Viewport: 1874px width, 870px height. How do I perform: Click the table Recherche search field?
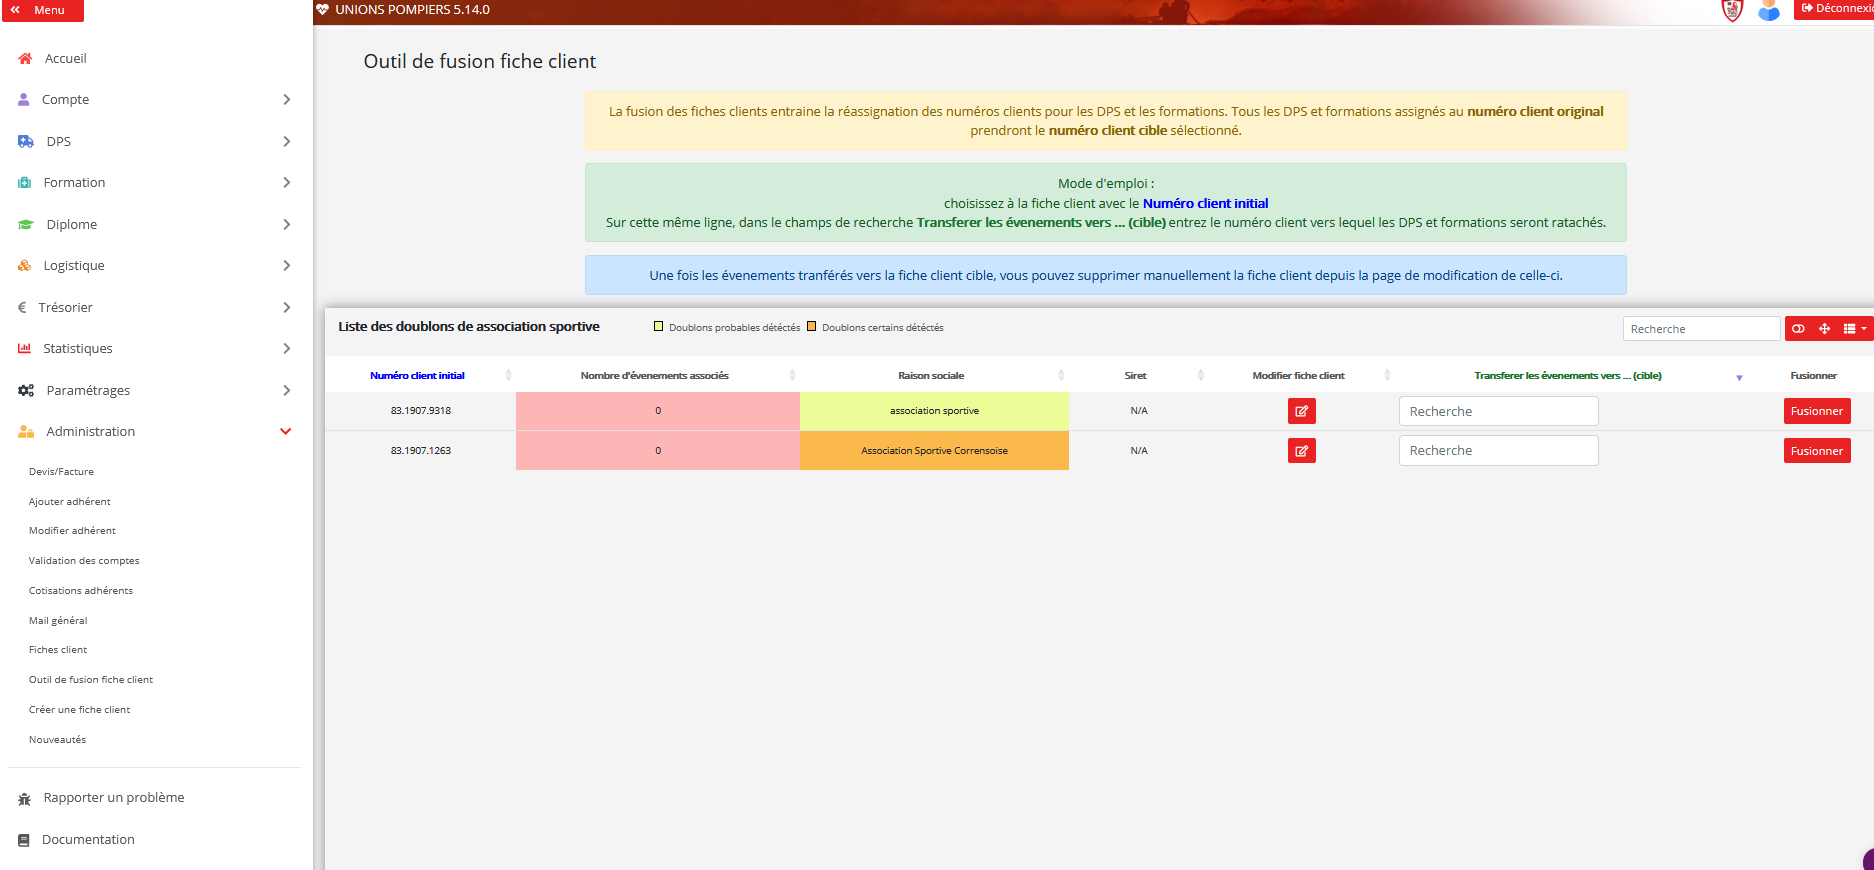[x=1700, y=329]
